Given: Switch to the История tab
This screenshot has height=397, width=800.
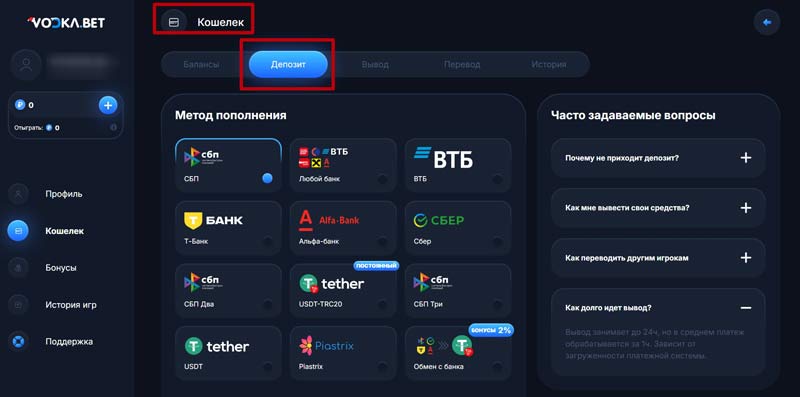Looking at the screenshot, I should (x=548, y=65).
